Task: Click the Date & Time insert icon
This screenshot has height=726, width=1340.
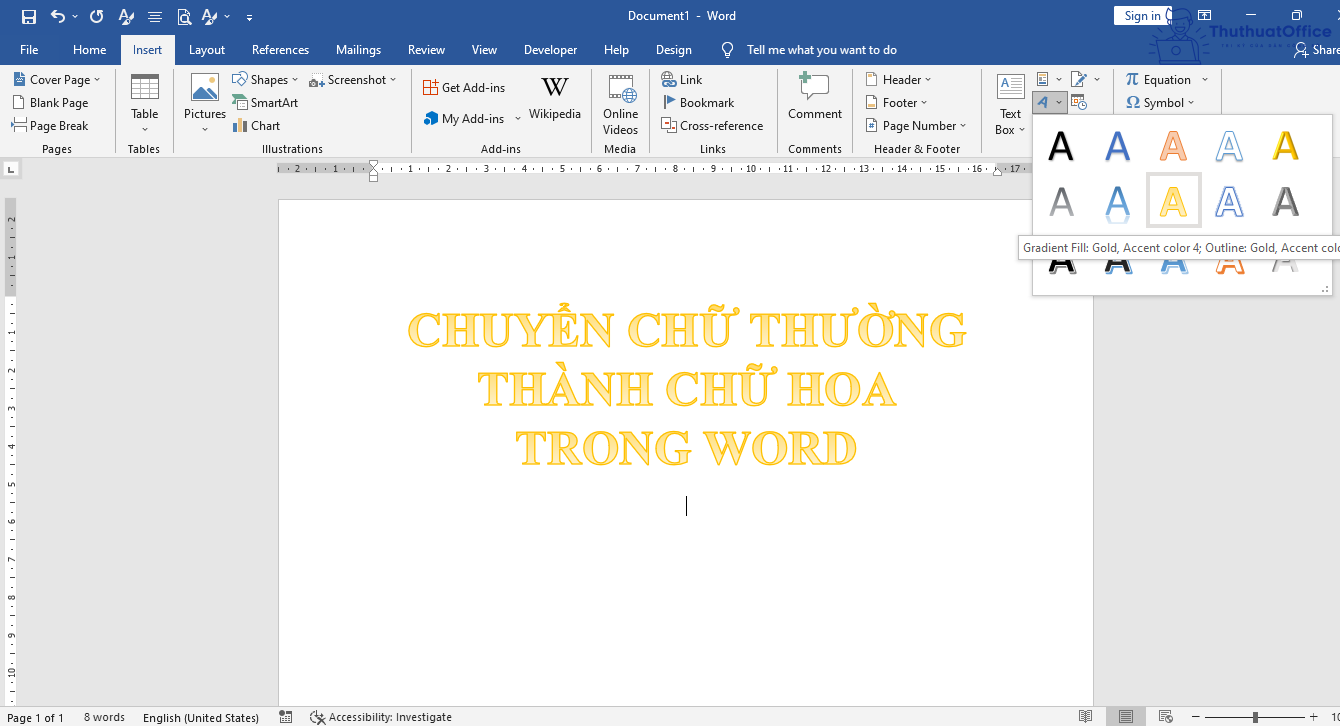Action: (x=1078, y=101)
